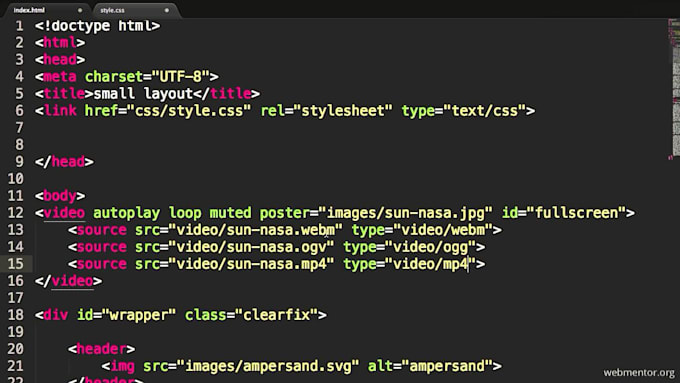Click the loop attribute
The width and height of the screenshot is (680, 383).
click(185, 213)
